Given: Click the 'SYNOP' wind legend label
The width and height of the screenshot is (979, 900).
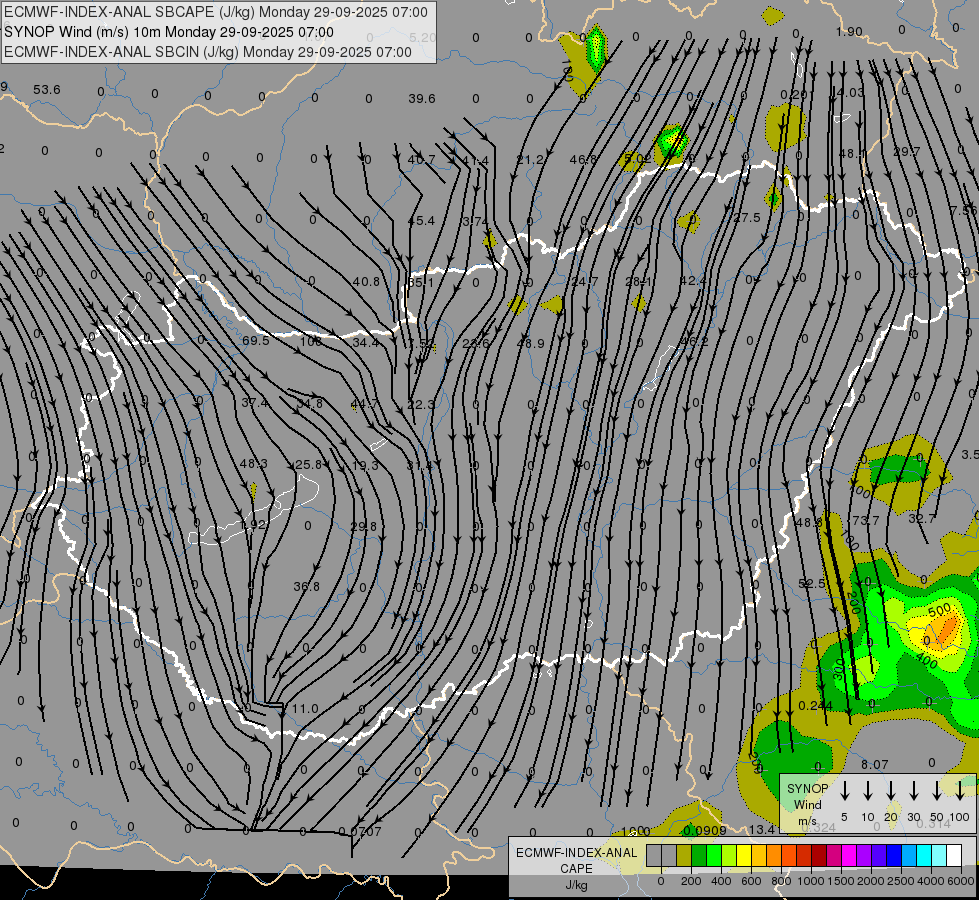Looking at the screenshot, I should point(807,788).
